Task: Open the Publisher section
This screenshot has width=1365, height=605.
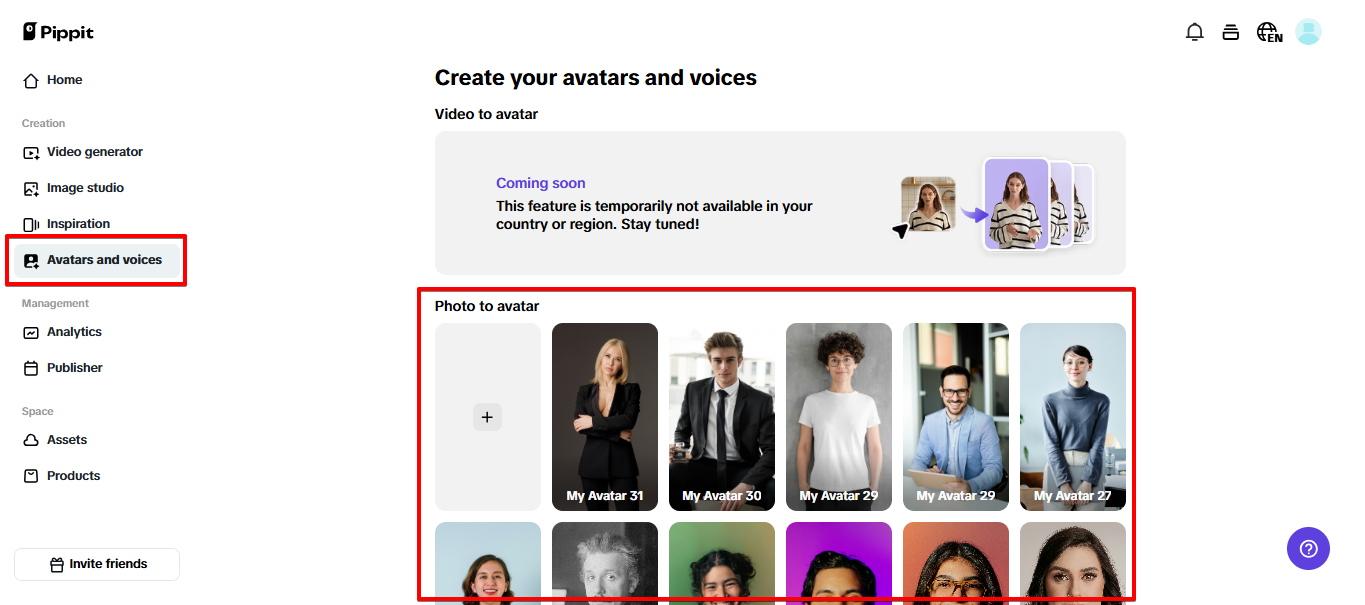Action: [74, 367]
